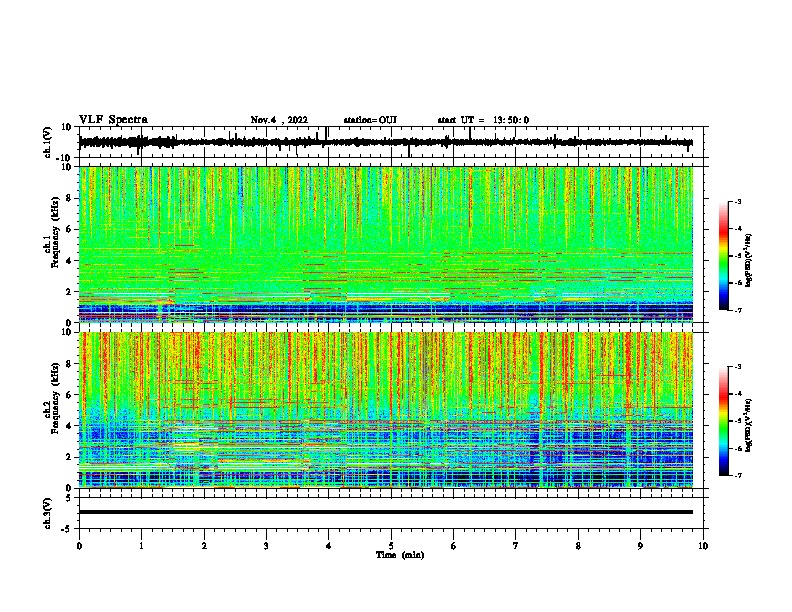Select the "start UT = 13:50: 0" text

click(x=483, y=120)
